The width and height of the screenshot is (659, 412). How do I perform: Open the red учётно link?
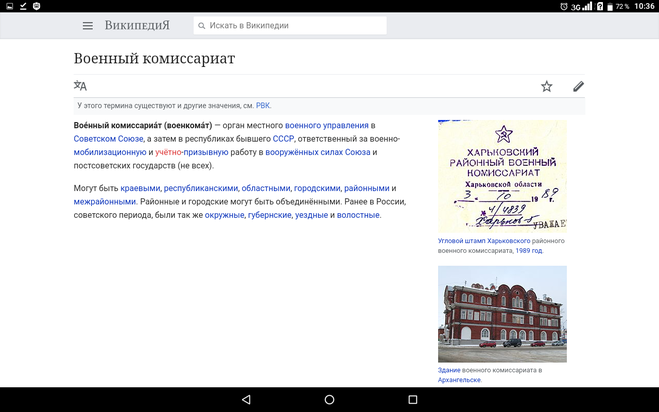(168, 152)
